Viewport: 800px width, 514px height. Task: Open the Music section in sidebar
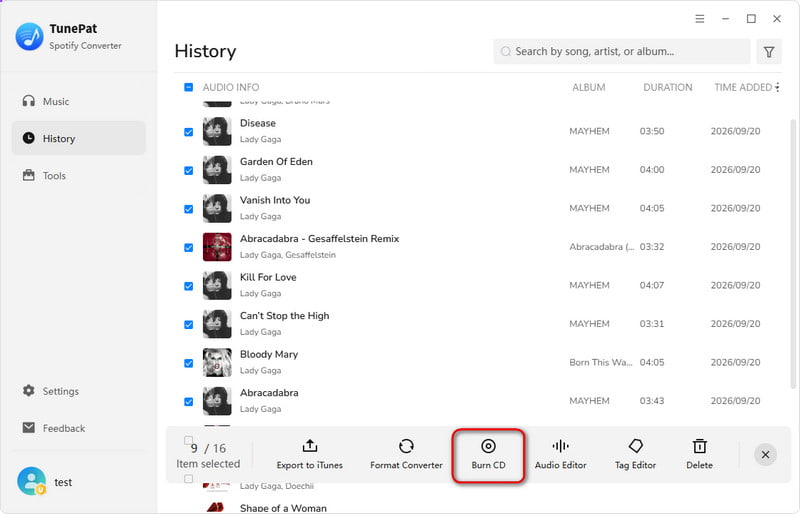tap(79, 101)
